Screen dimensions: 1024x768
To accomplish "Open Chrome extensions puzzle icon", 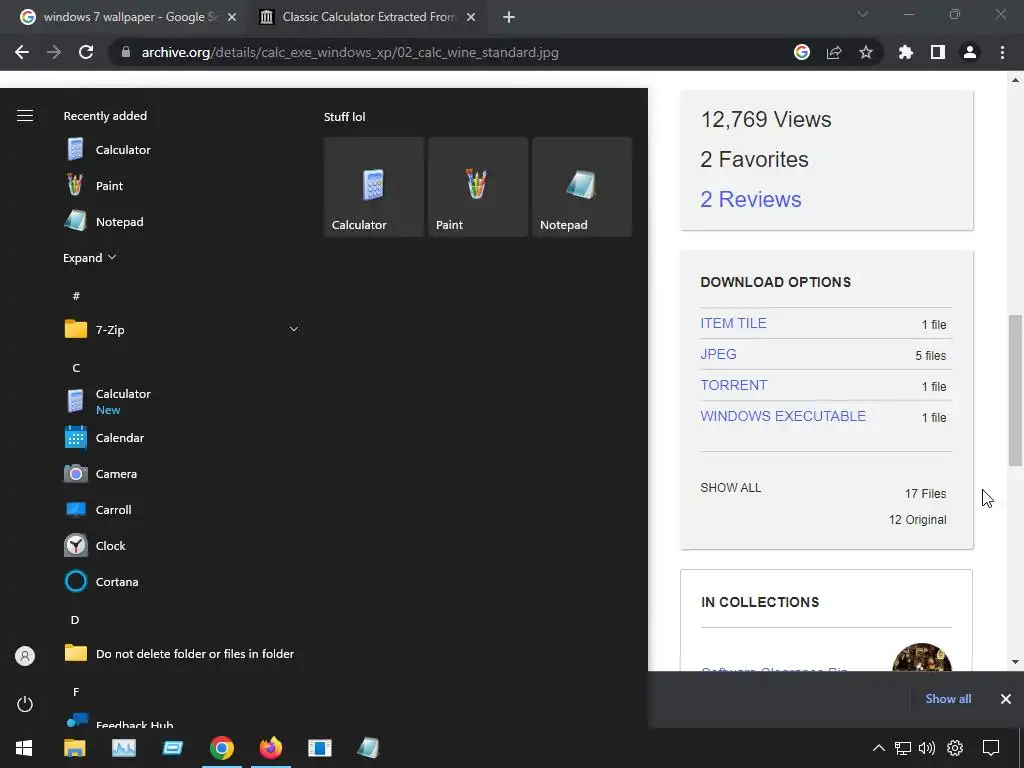I will (x=906, y=52).
